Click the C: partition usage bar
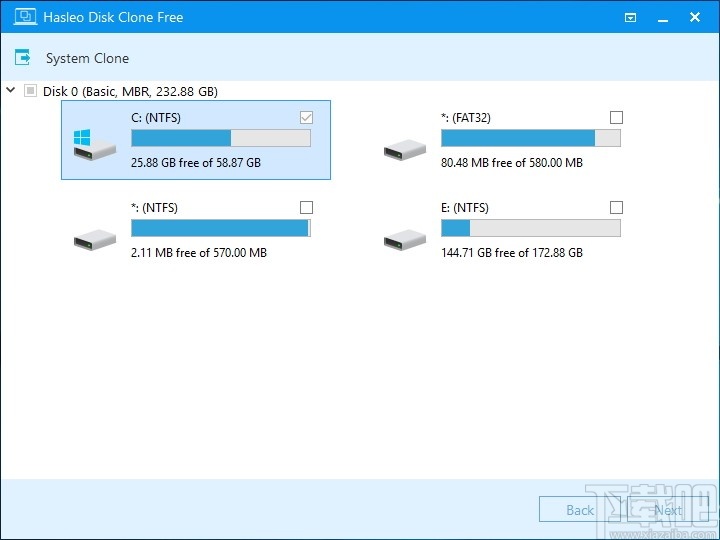This screenshot has height=540, width=720. pos(221,138)
